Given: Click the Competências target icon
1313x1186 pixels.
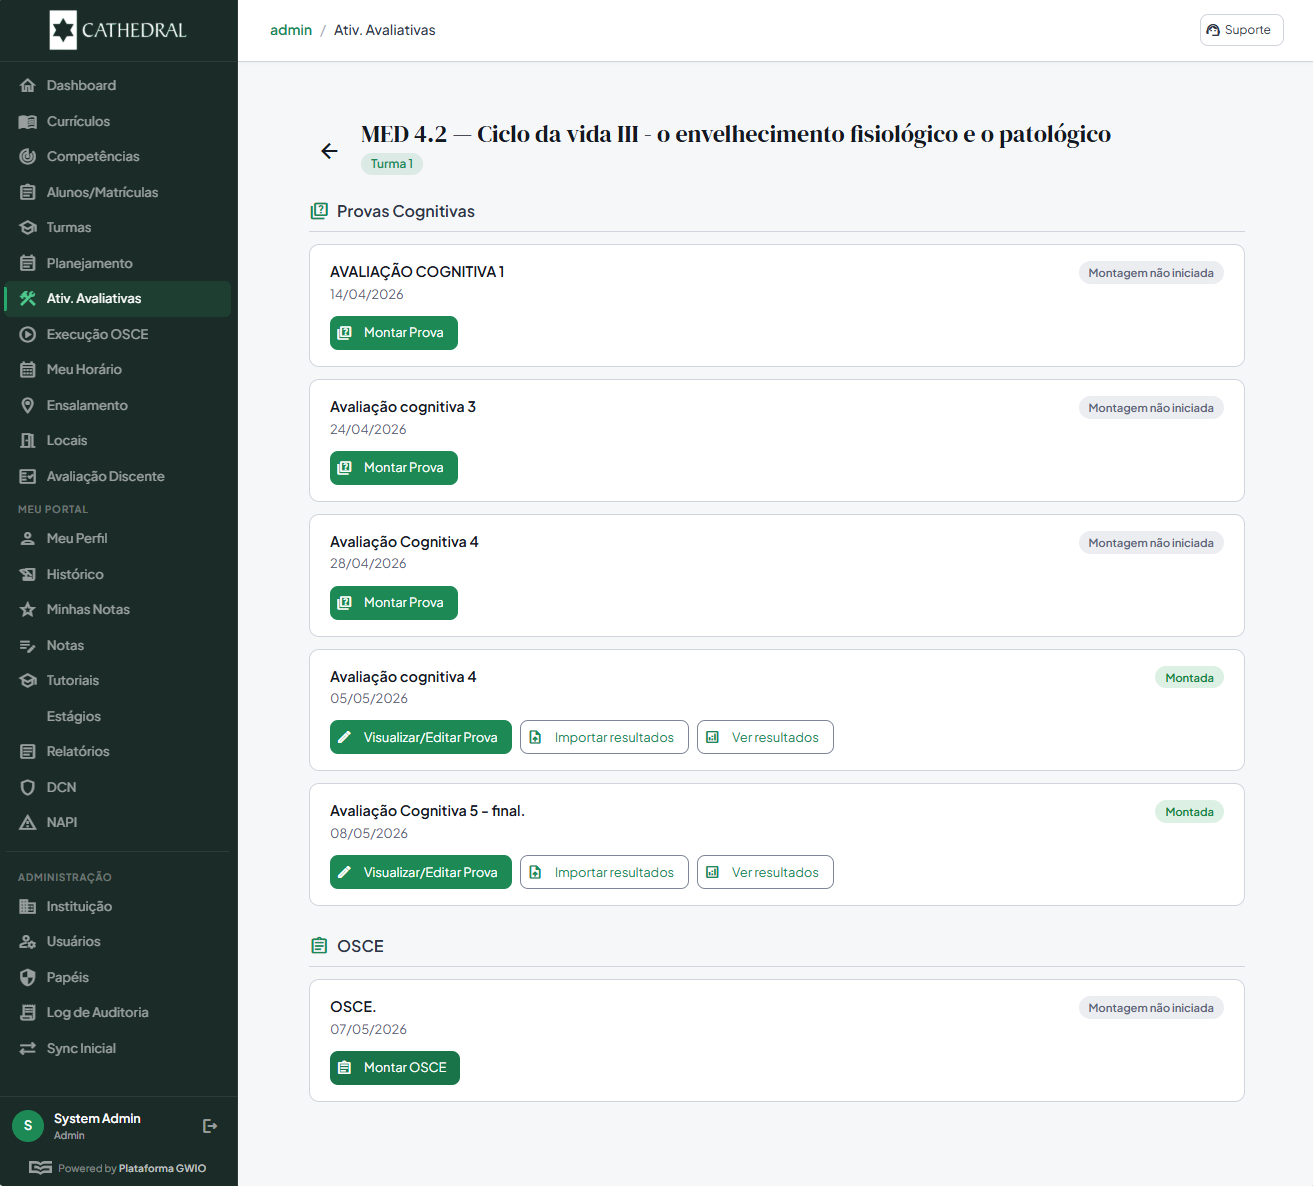Looking at the screenshot, I should [28, 157].
